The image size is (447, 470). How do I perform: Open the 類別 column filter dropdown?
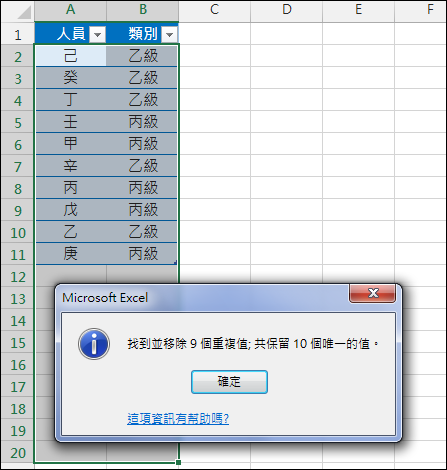point(169,34)
